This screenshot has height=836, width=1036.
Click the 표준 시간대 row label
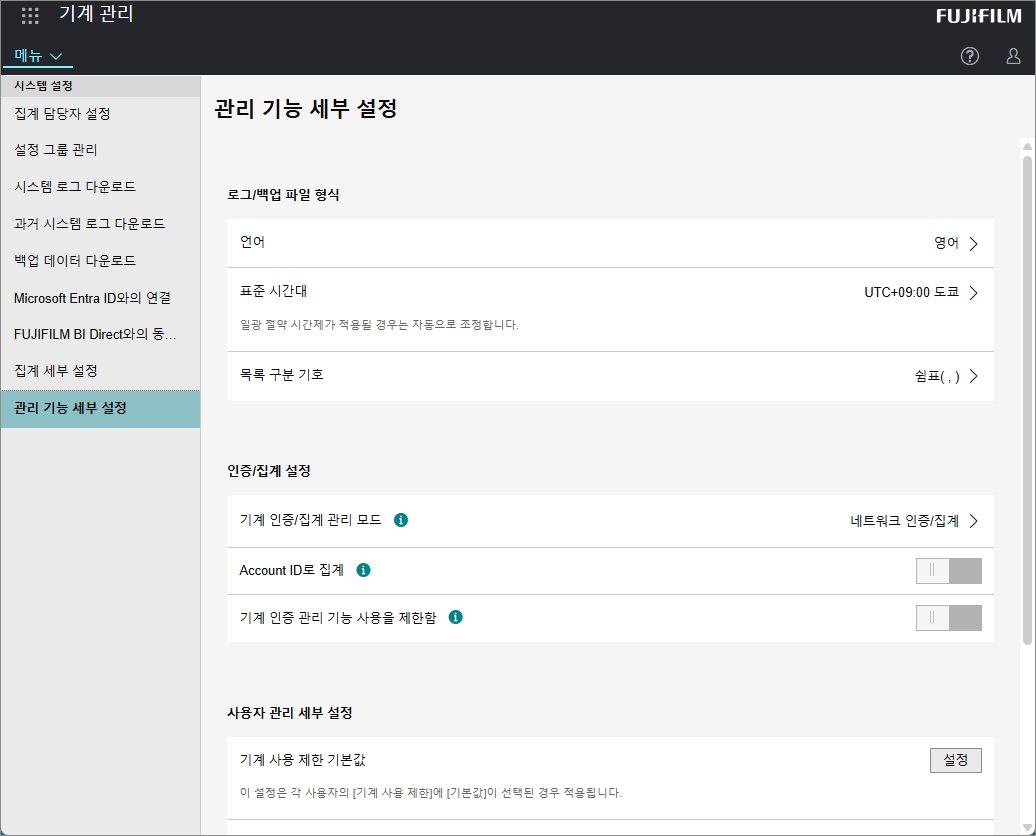click(274, 291)
